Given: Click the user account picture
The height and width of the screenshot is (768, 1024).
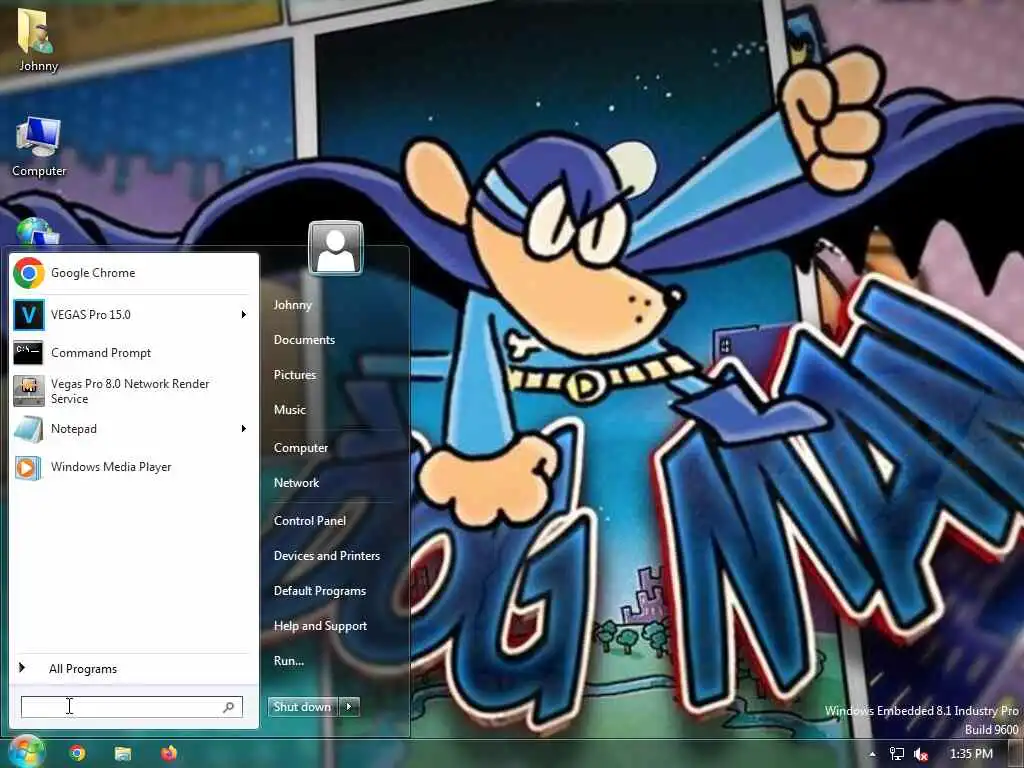Looking at the screenshot, I should [336, 248].
